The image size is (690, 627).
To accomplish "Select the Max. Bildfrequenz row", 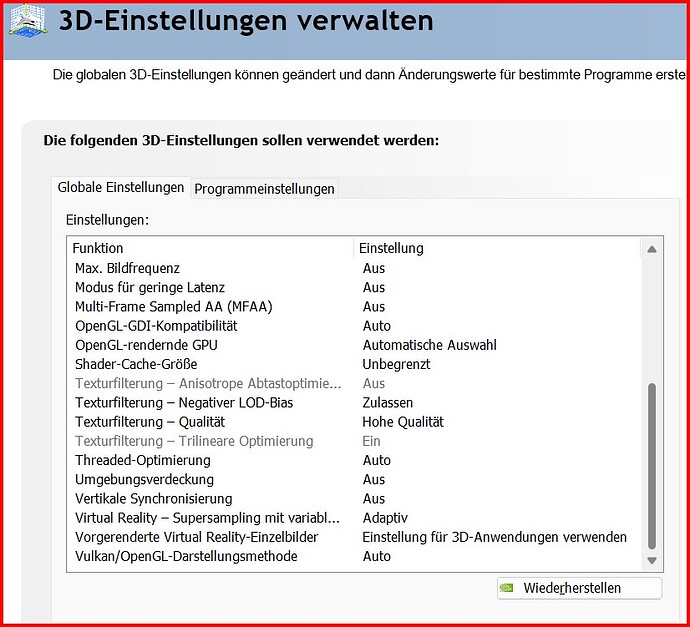I will [355, 268].
